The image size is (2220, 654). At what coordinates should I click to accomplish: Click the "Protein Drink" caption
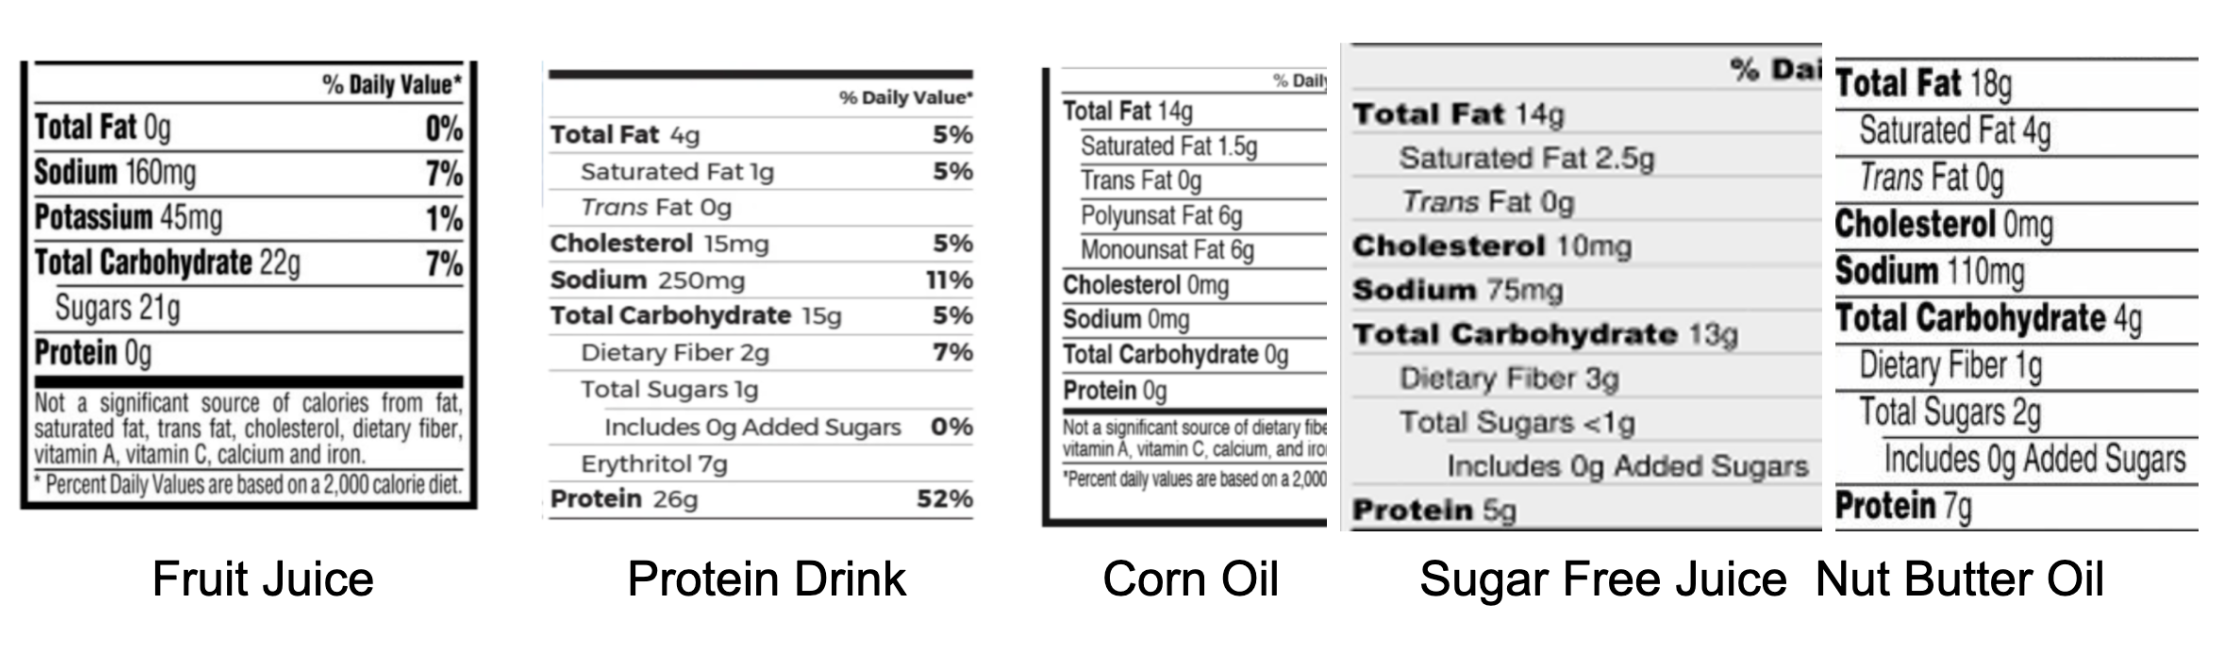pos(766,580)
